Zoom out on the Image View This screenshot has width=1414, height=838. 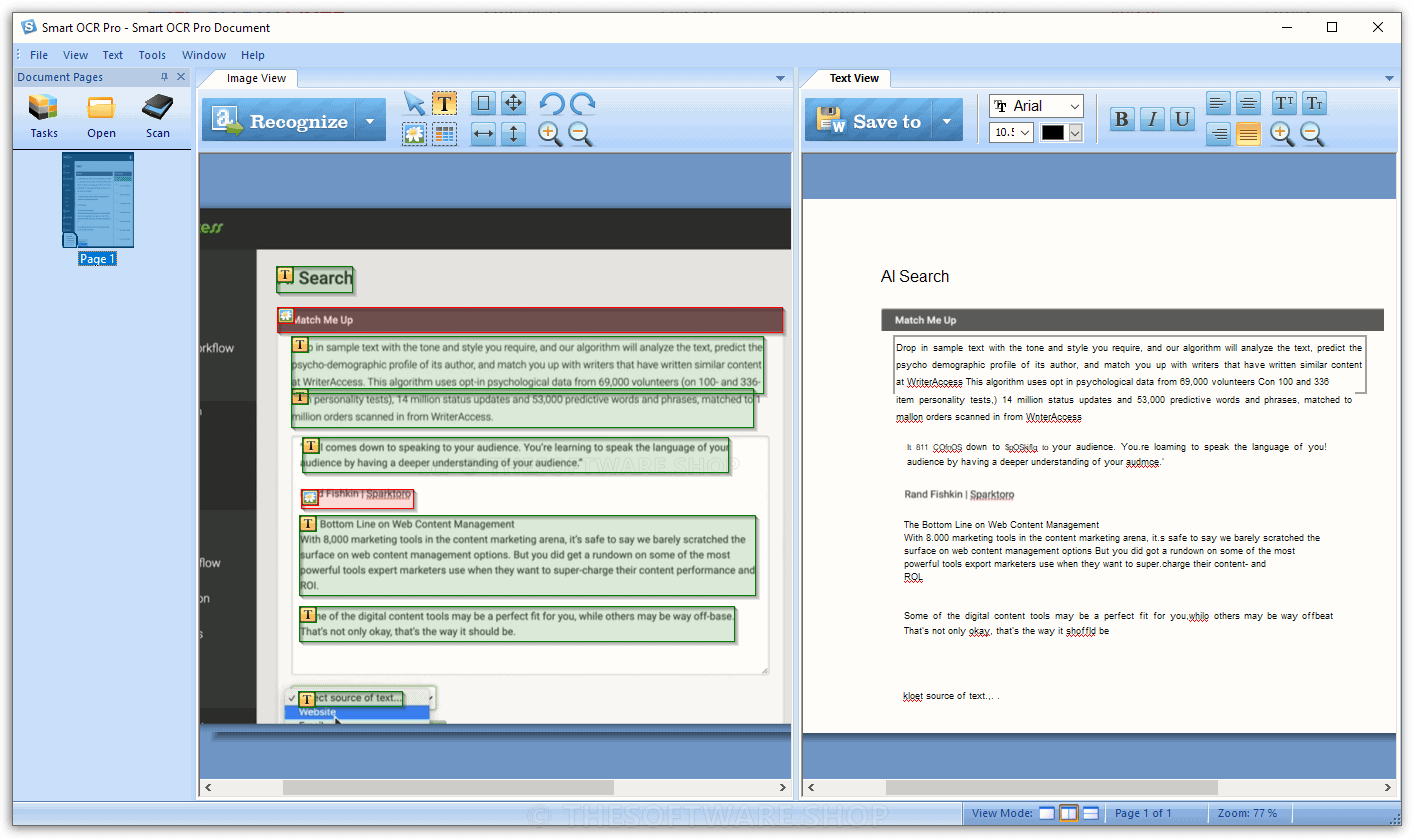[581, 134]
